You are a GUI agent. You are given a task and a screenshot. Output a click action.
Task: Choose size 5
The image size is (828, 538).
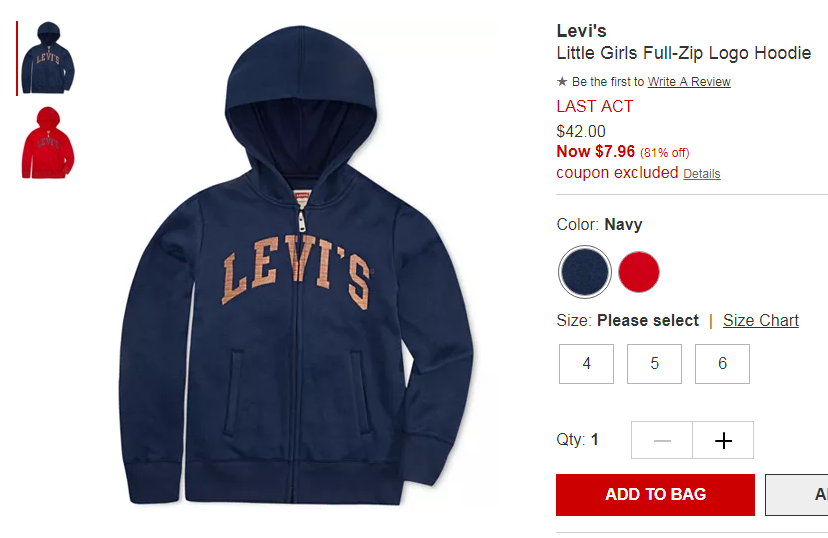(x=654, y=364)
